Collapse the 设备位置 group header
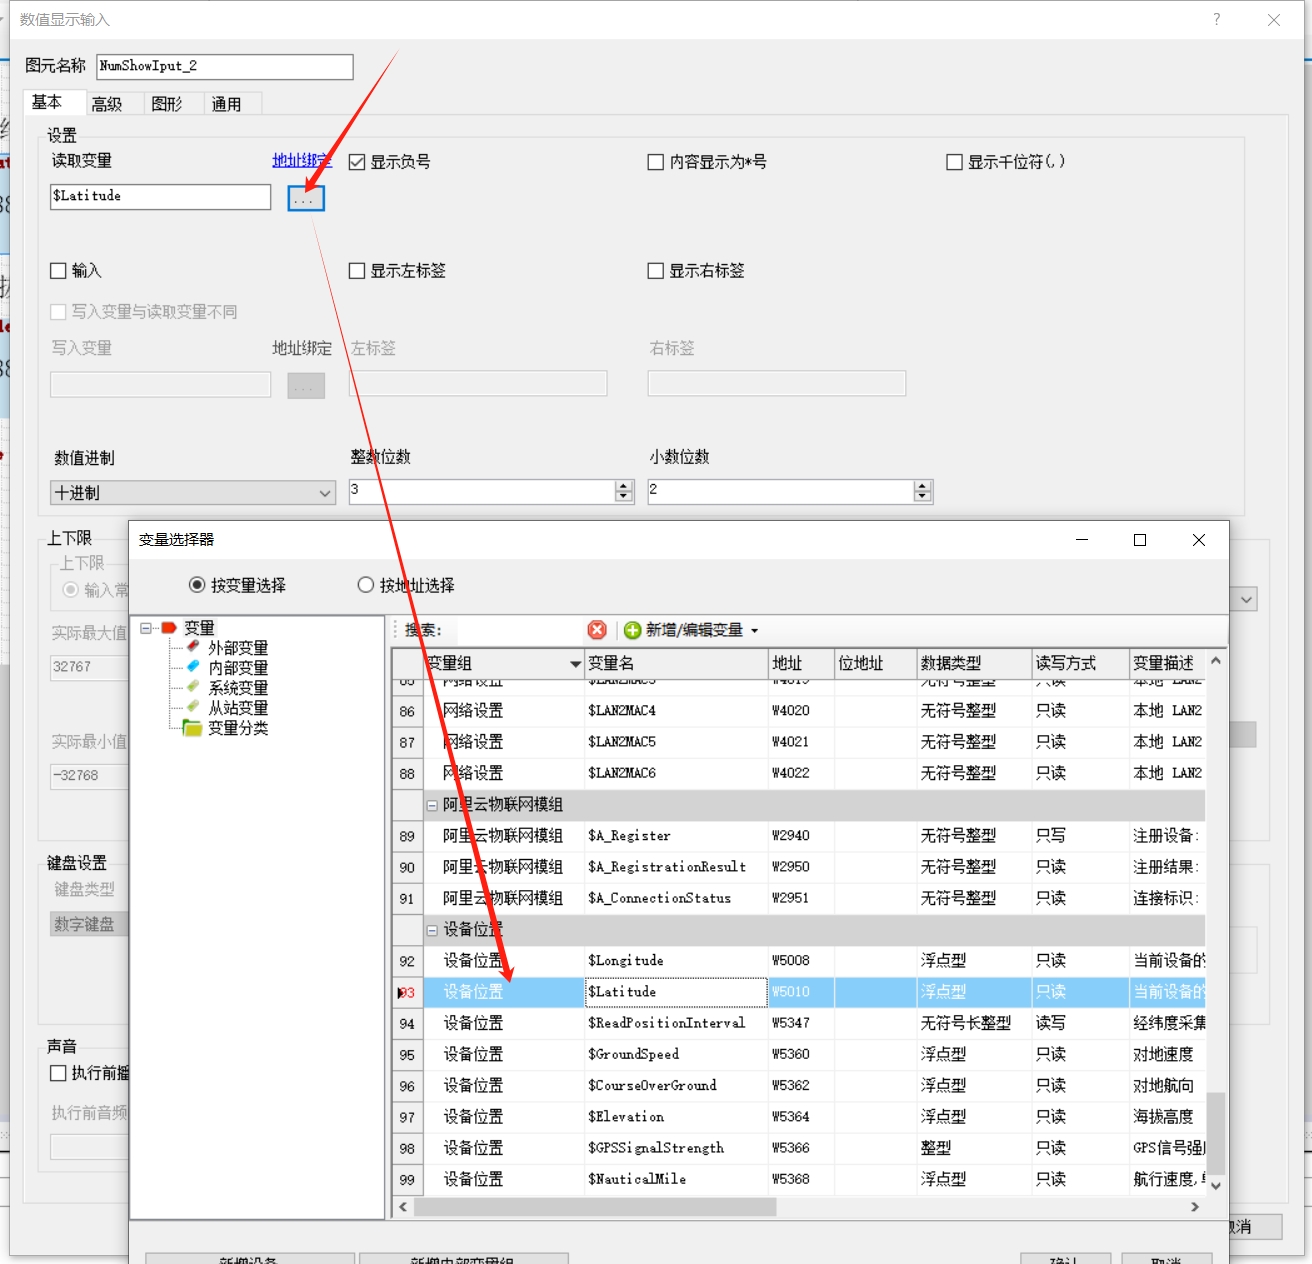The width and height of the screenshot is (1312, 1264). pyautogui.click(x=432, y=930)
